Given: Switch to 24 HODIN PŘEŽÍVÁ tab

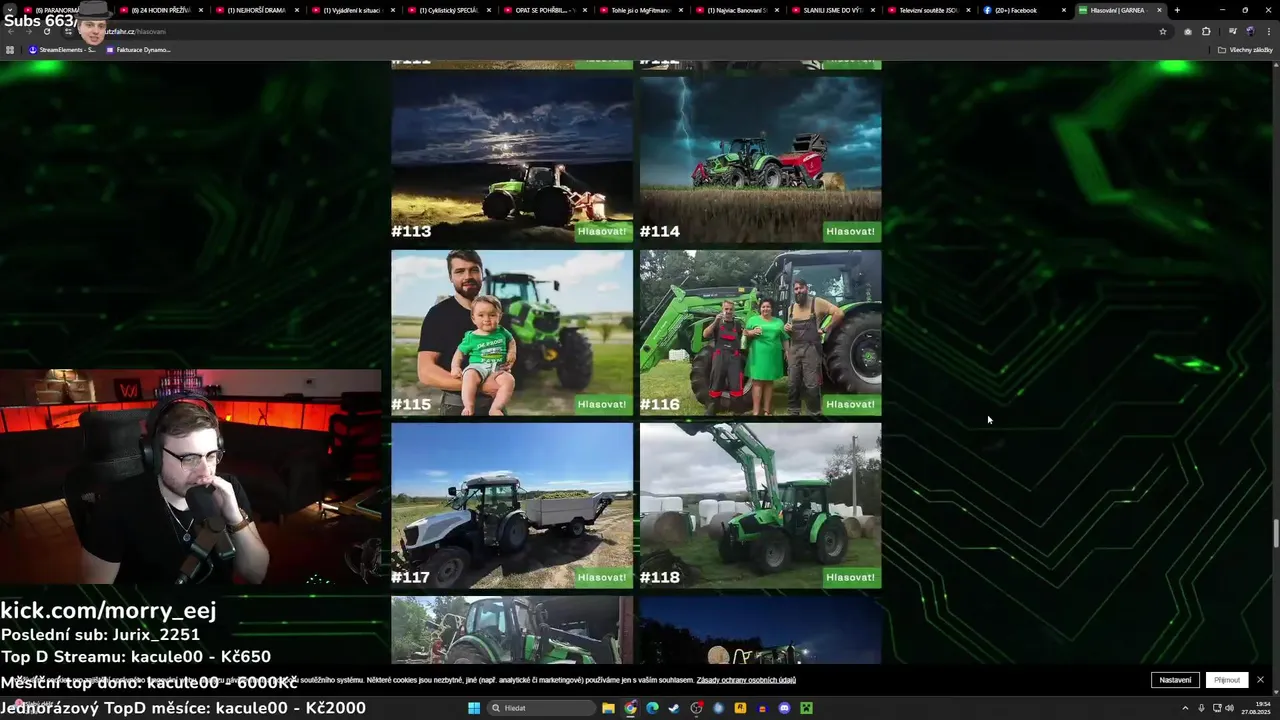Looking at the screenshot, I should pyautogui.click(x=160, y=10).
